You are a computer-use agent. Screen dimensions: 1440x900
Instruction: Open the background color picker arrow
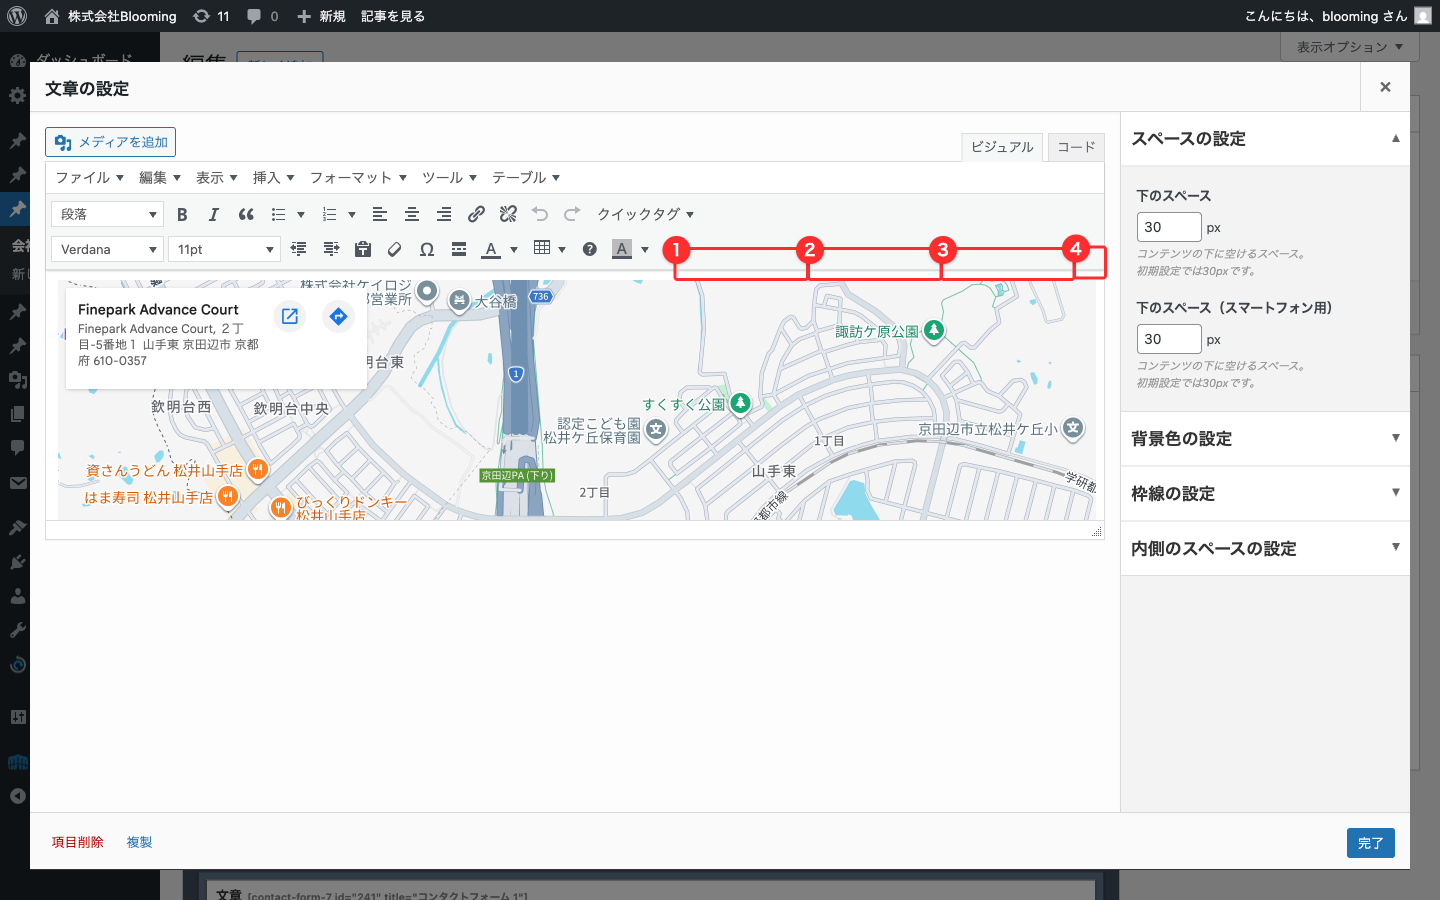pyautogui.click(x=645, y=249)
